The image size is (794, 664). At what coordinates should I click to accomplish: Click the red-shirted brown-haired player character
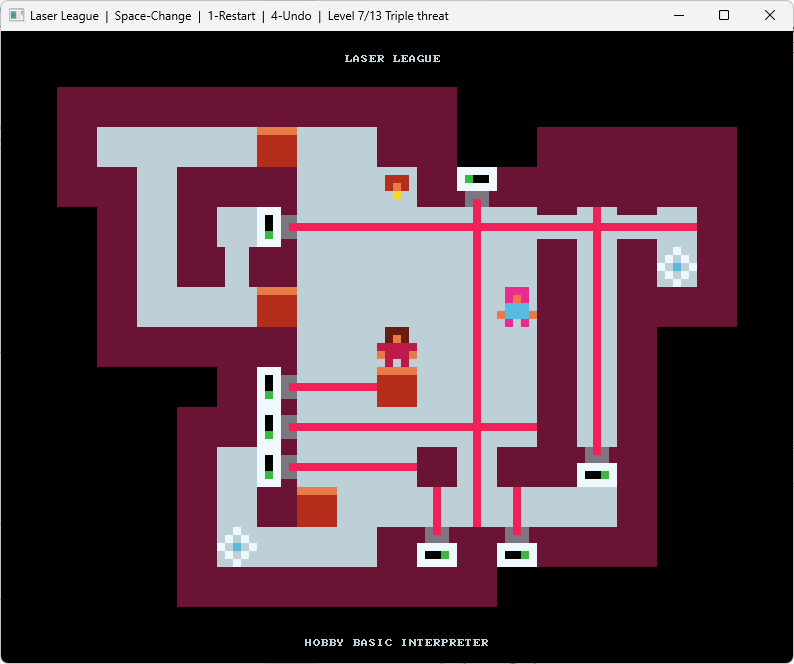tap(397, 347)
